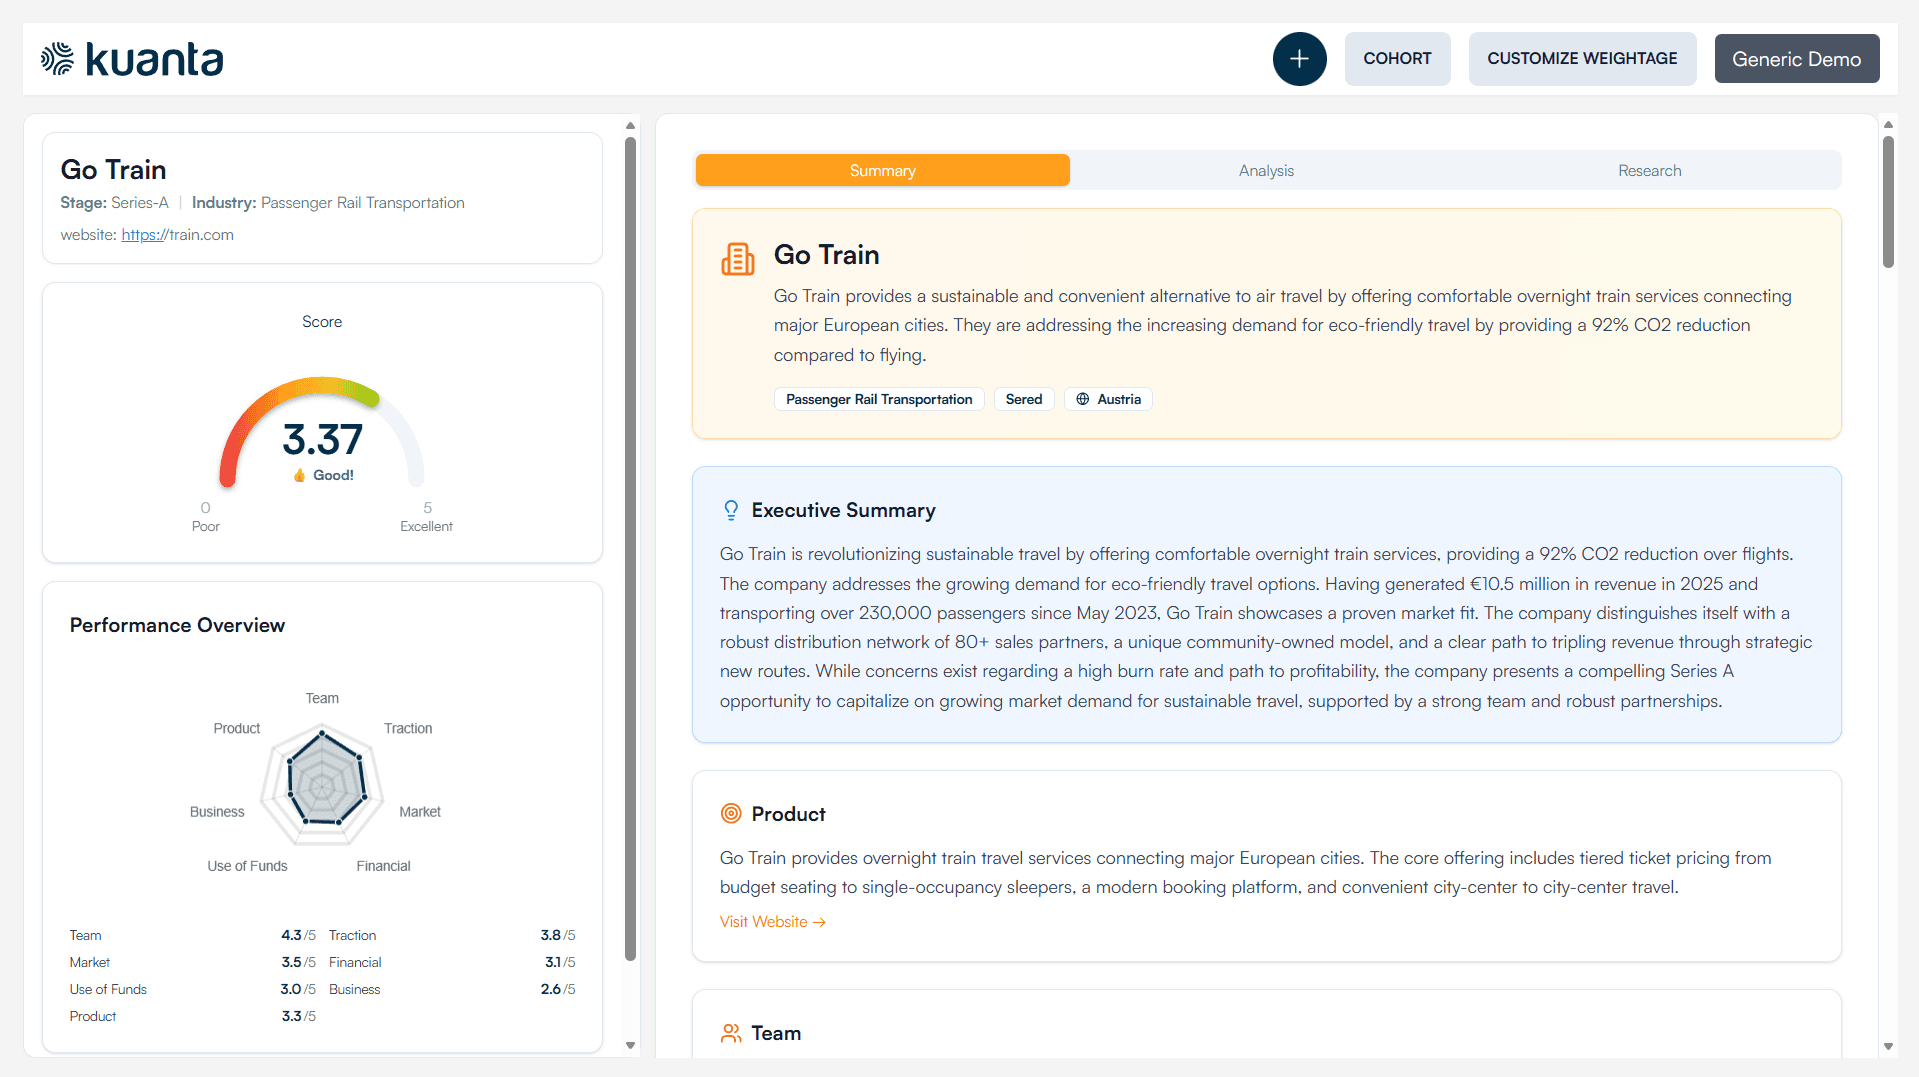Viewport: 1919px width, 1077px height.
Task: Click the lightbulb icon of Executive Summary
Action: click(731, 510)
